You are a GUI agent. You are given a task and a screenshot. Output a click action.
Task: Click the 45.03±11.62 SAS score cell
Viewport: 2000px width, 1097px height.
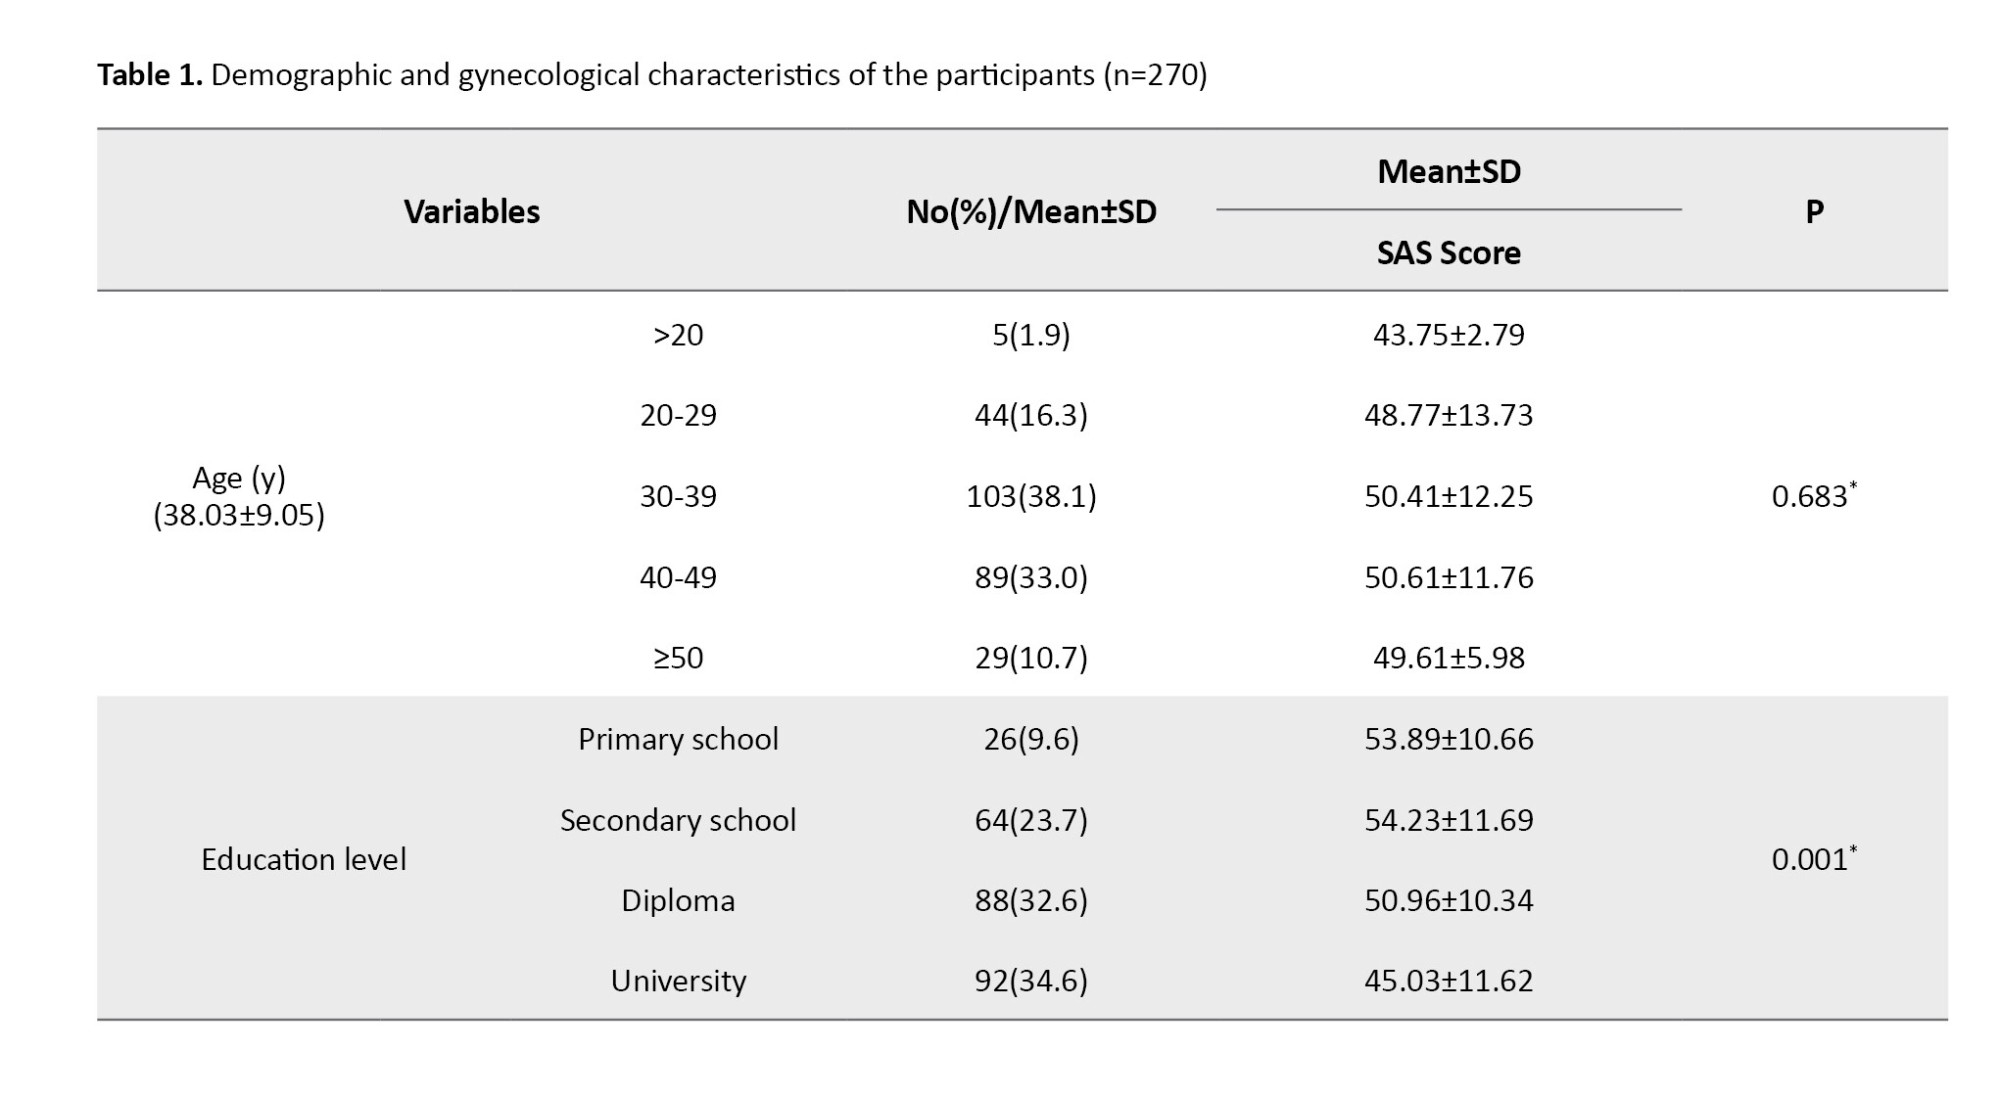tap(1448, 981)
